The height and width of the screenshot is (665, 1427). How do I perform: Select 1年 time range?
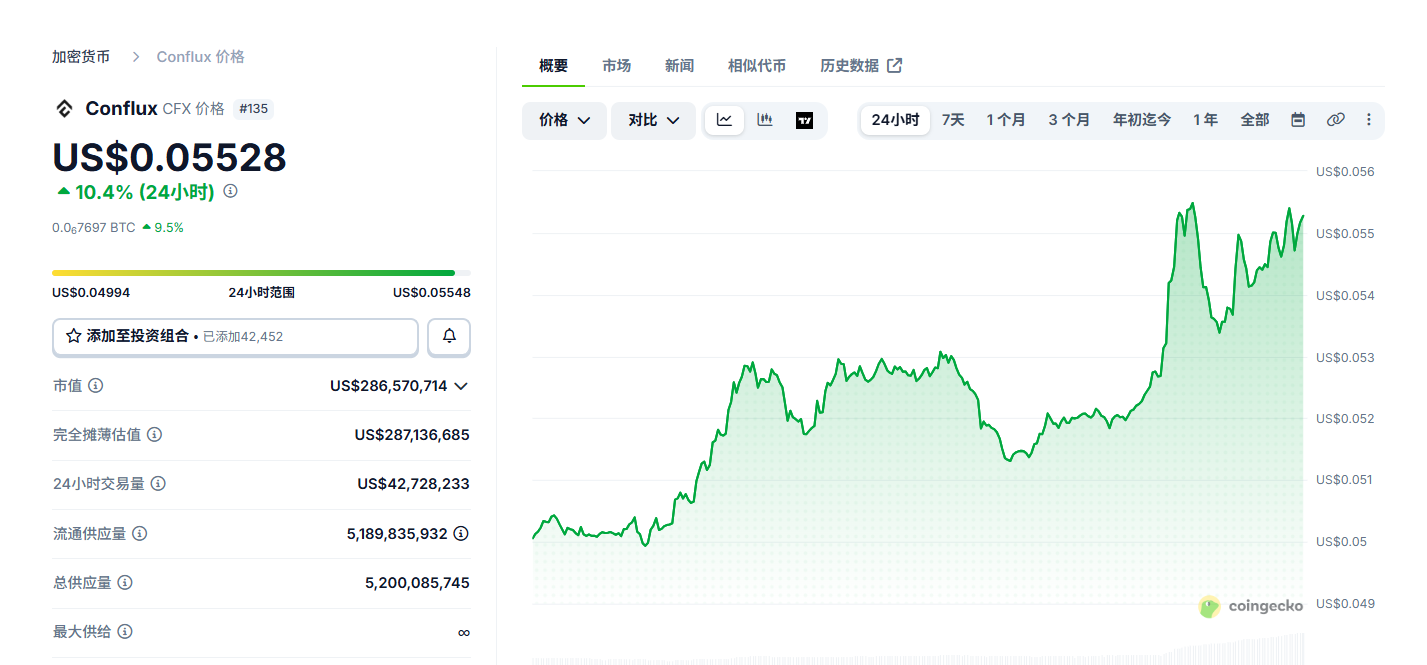tap(1205, 120)
